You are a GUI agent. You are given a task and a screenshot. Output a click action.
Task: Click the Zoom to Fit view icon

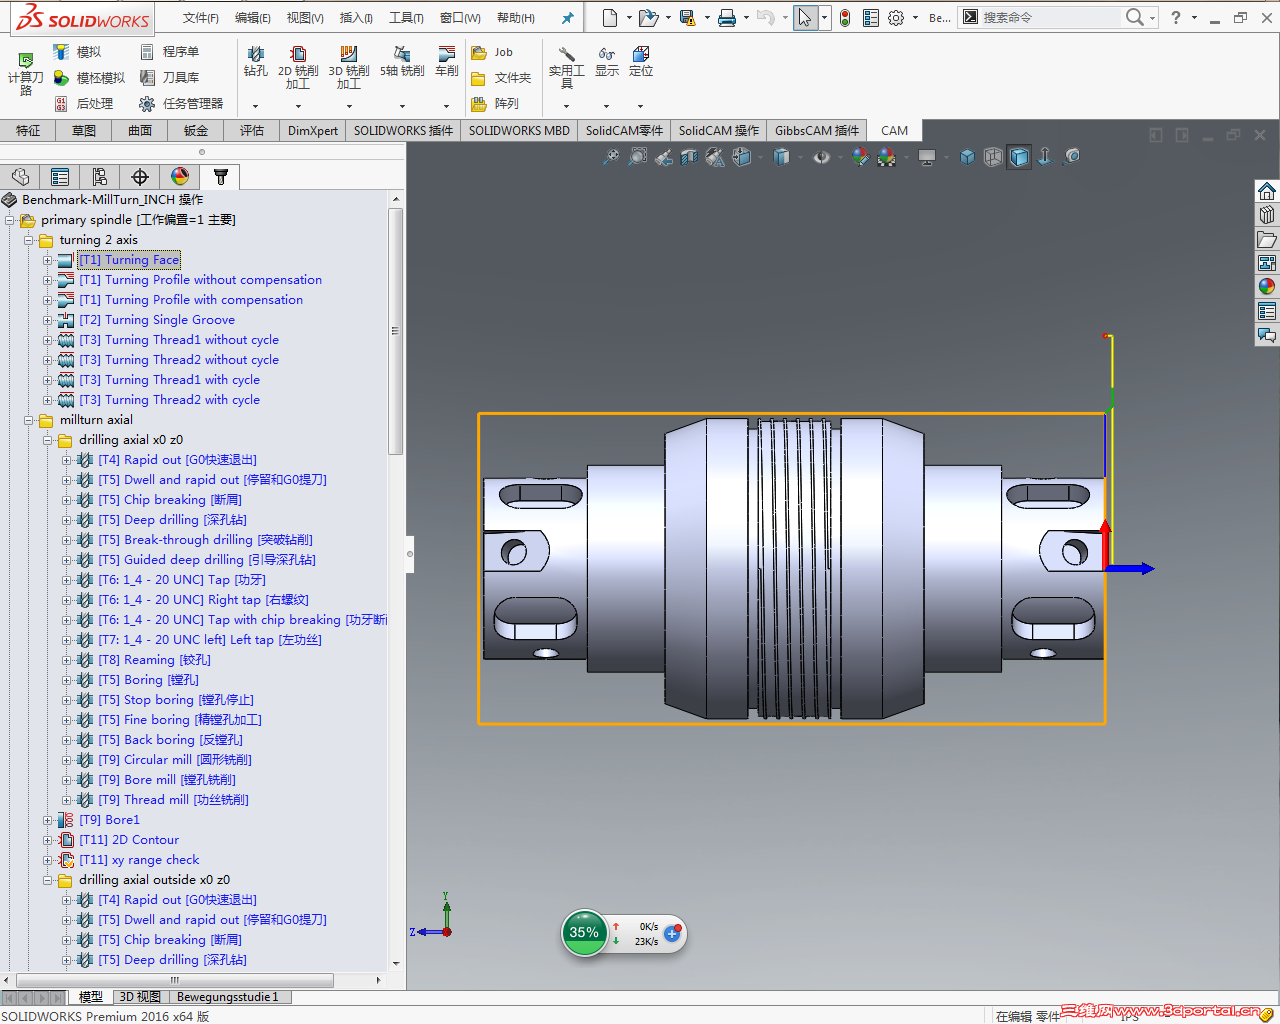(610, 157)
